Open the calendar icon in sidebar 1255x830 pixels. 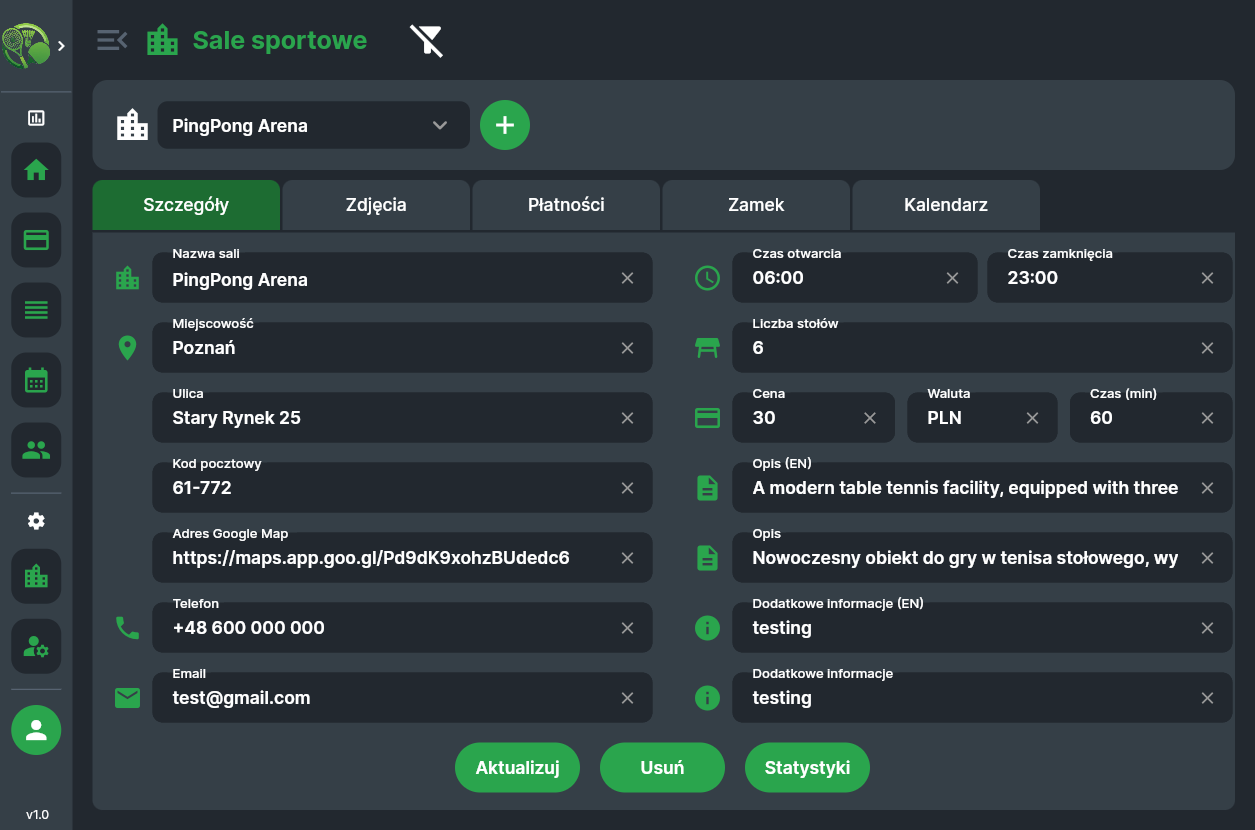(36, 380)
